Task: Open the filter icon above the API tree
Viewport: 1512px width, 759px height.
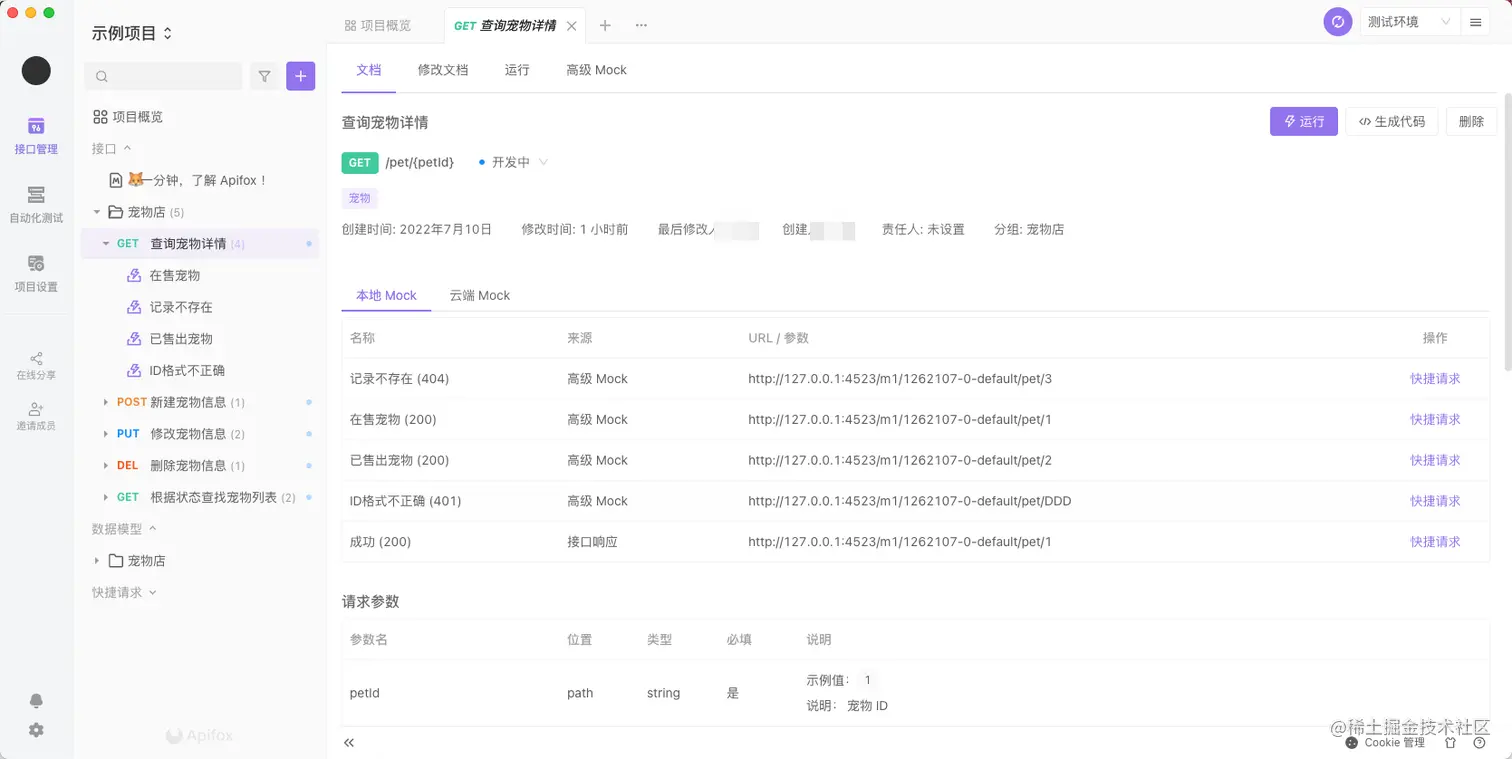Action: click(265, 76)
